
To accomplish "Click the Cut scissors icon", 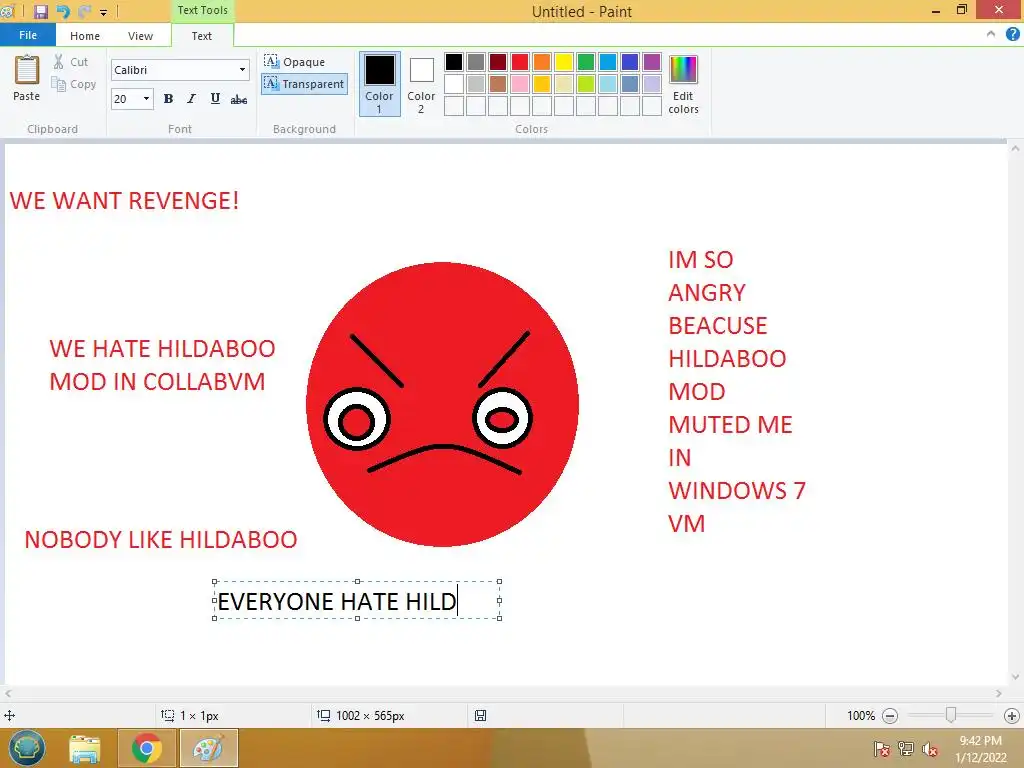I will [x=59, y=62].
